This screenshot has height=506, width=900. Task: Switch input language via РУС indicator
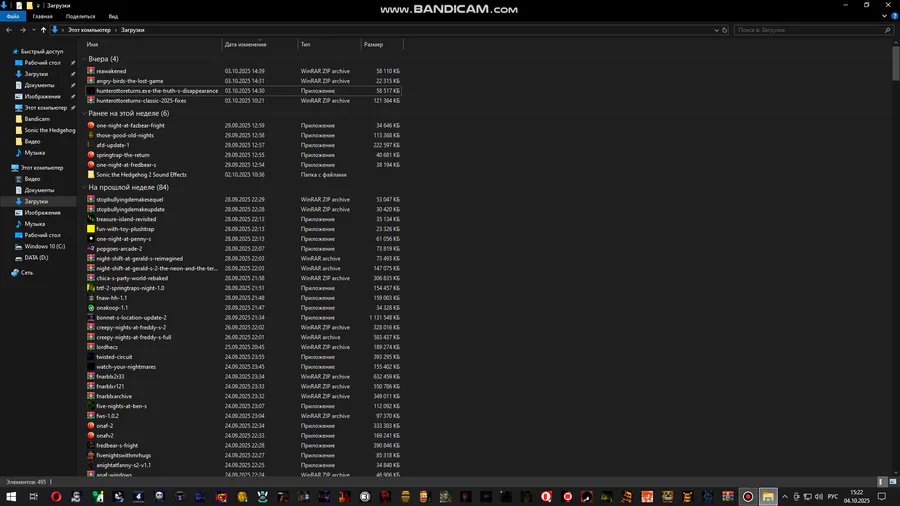(832, 496)
